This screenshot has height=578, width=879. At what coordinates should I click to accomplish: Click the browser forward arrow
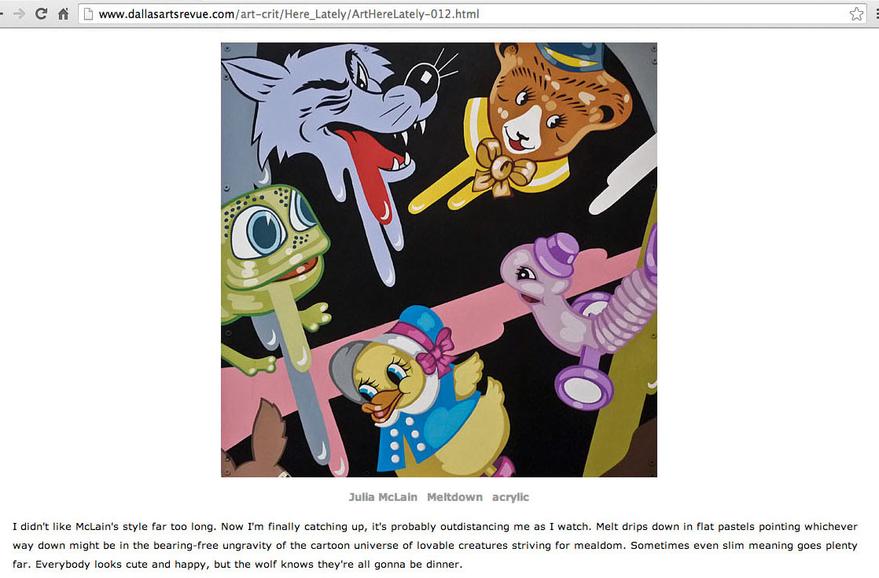point(19,13)
